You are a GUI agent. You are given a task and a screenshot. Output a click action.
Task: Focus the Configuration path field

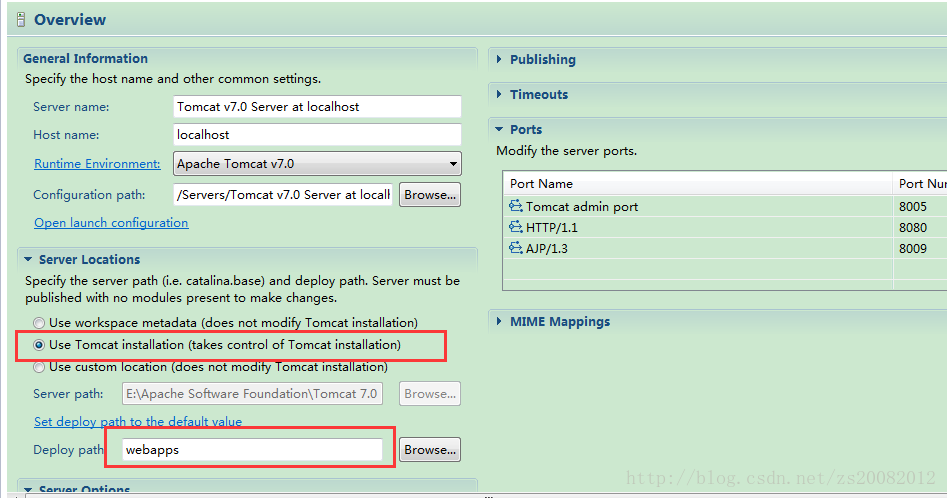coord(283,195)
